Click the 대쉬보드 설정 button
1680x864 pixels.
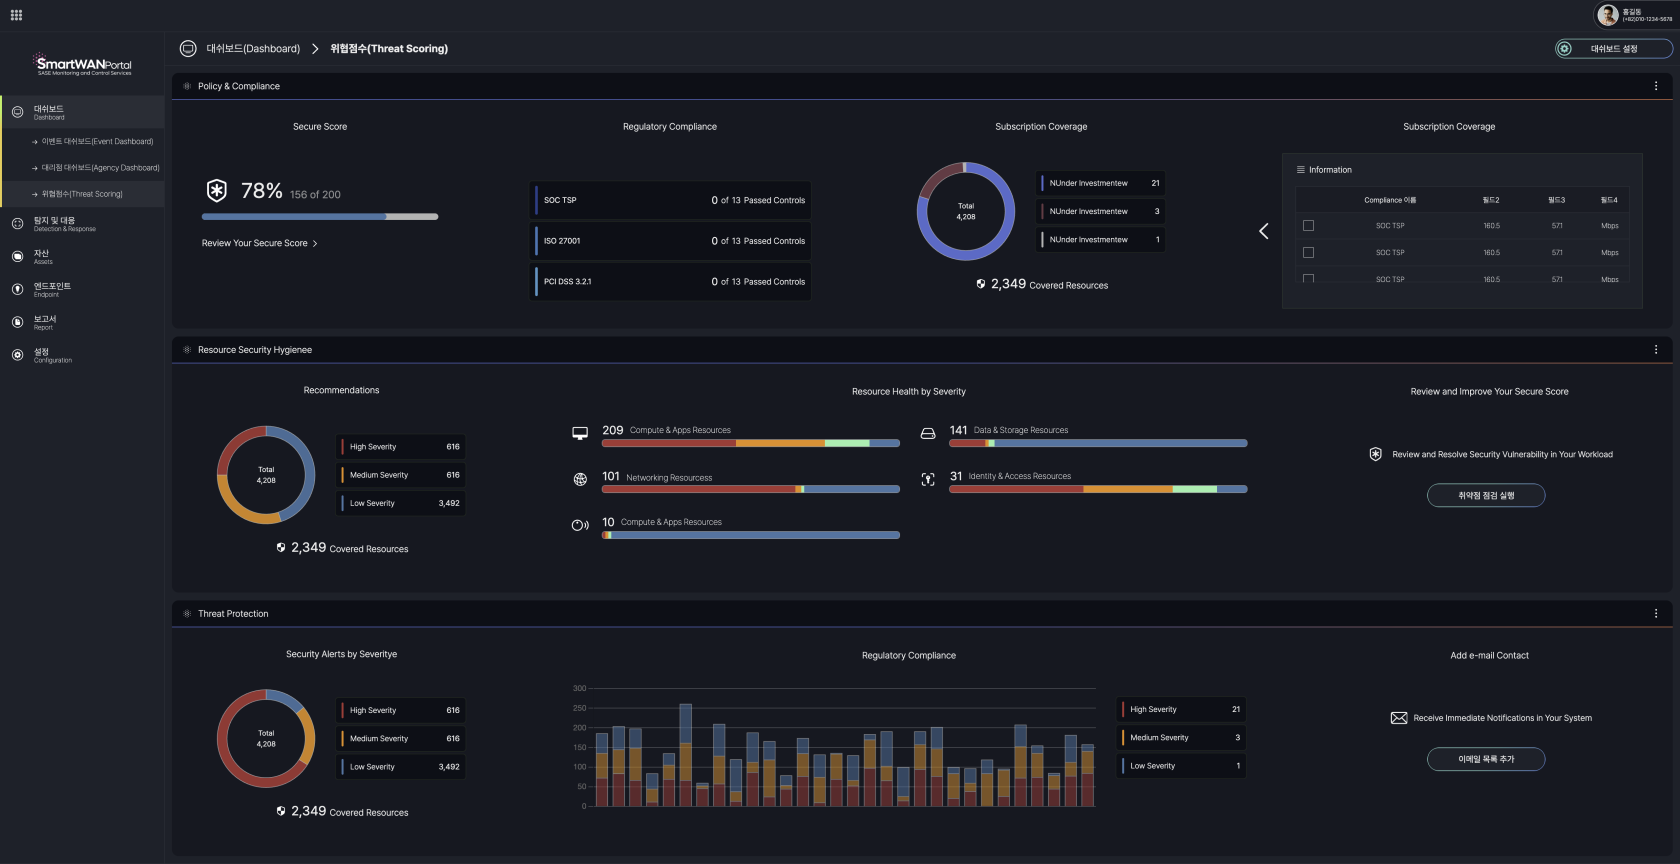pos(1614,49)
